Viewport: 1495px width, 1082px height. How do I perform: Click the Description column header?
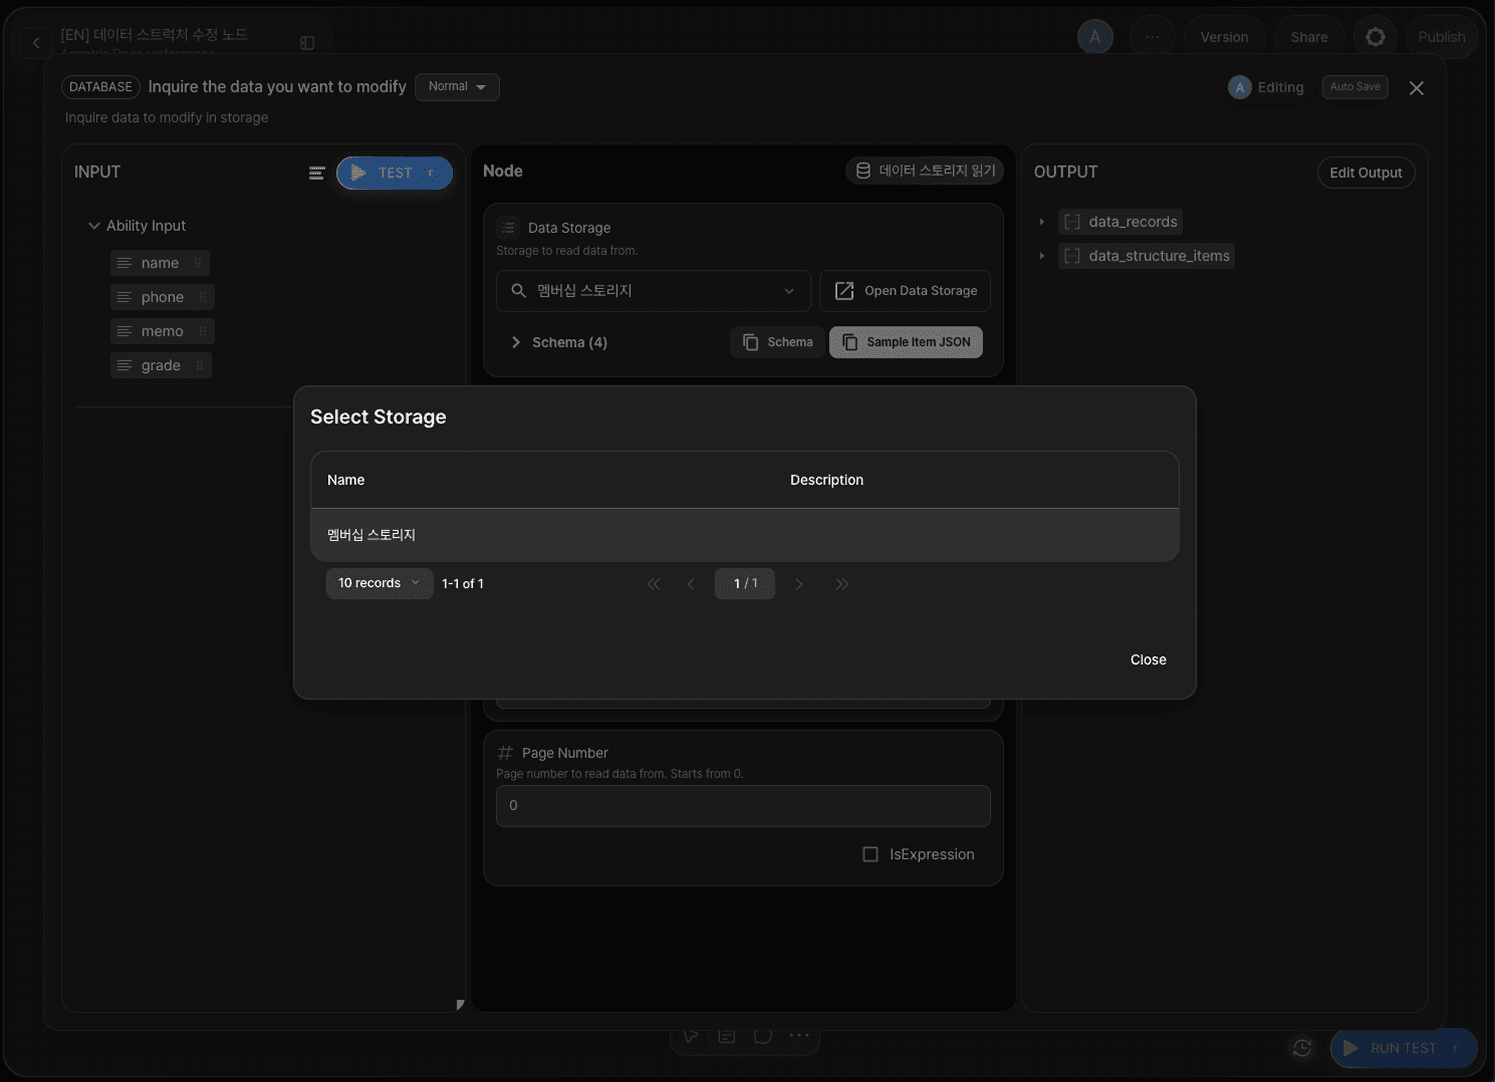coord(826,480)
